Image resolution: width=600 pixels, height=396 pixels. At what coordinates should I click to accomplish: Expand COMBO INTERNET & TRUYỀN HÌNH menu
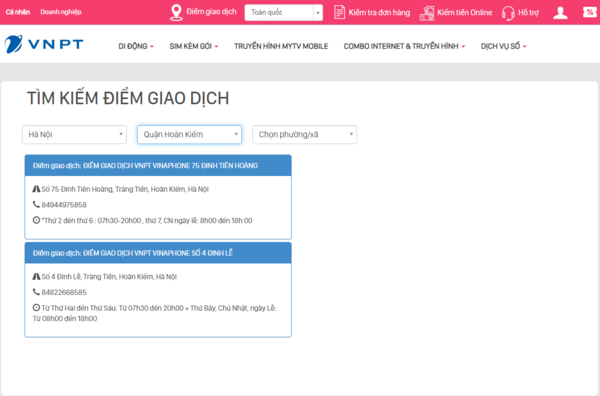pos(404,46)
